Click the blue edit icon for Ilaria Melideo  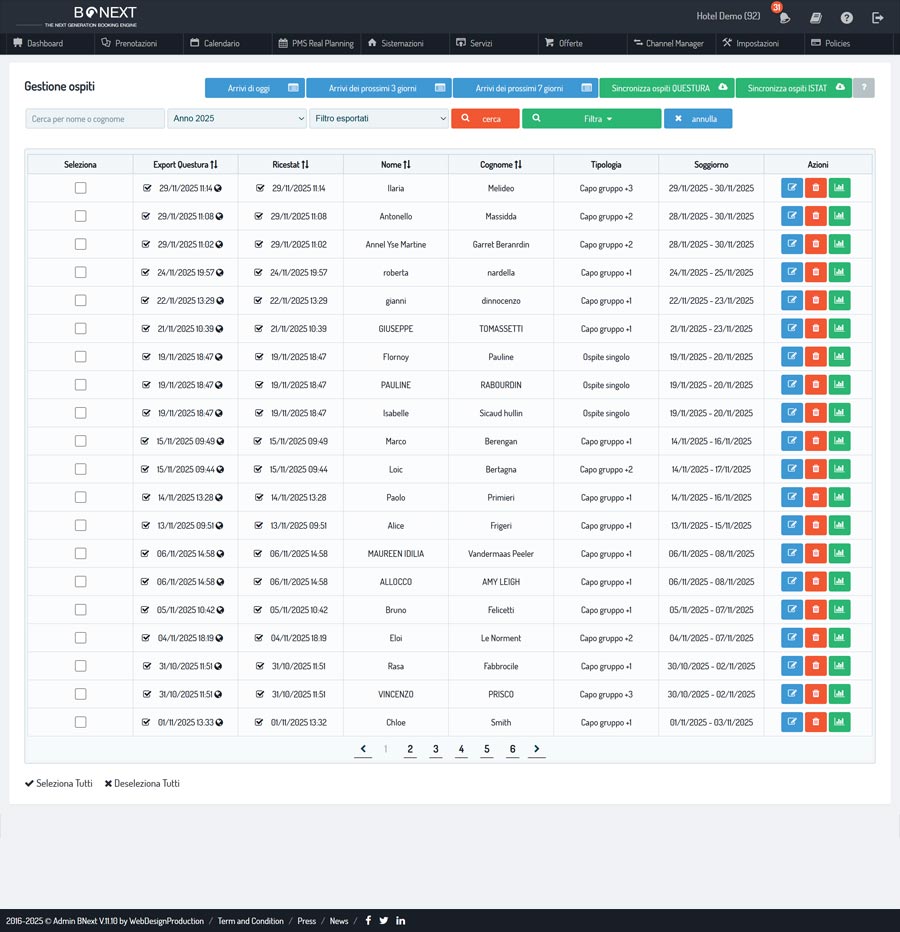(x=791, y=188)
